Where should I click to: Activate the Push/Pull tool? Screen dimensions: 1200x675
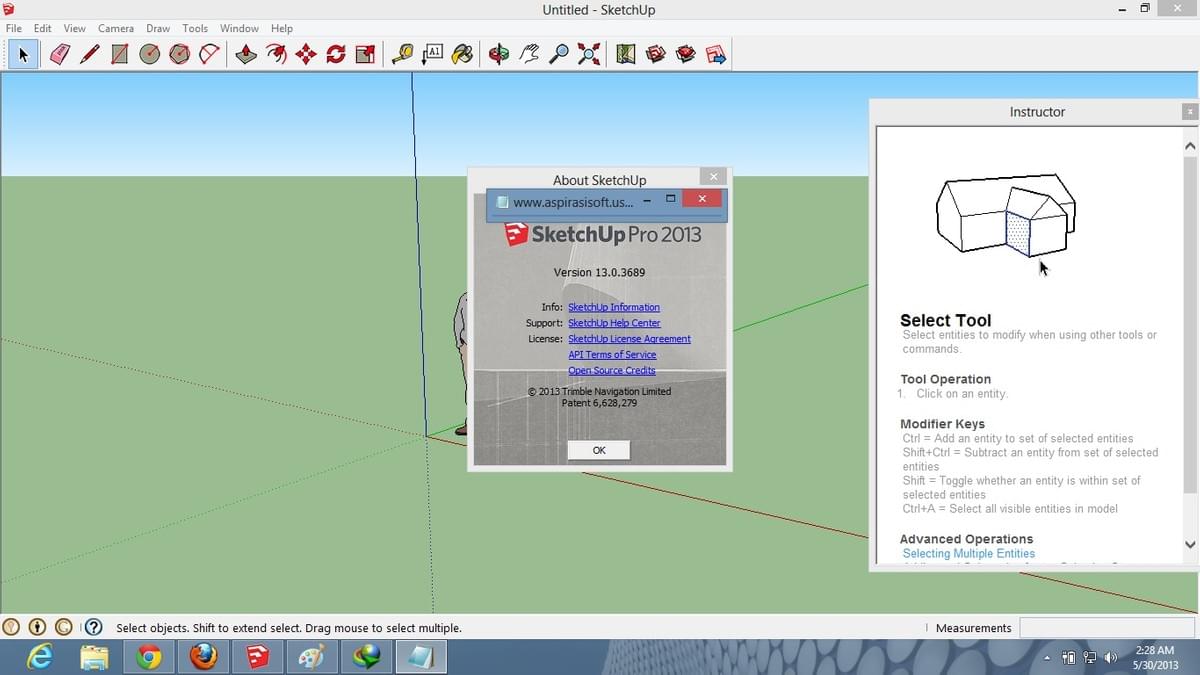(246, 54)
